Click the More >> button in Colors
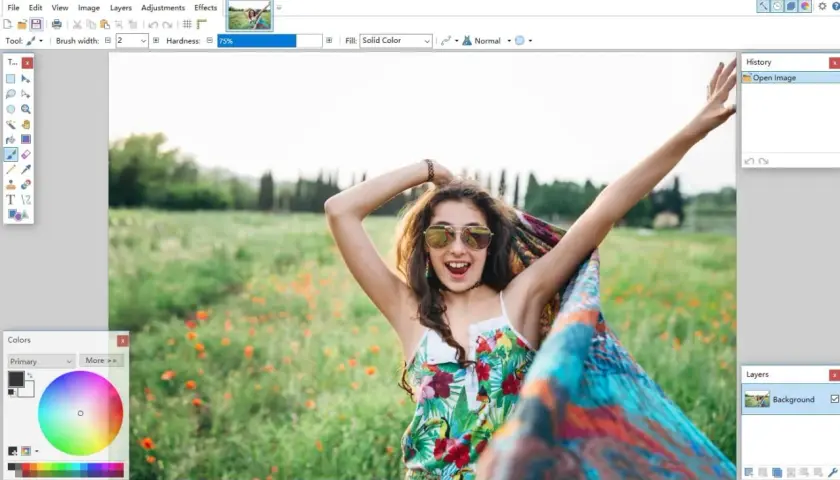 point(101,361)
